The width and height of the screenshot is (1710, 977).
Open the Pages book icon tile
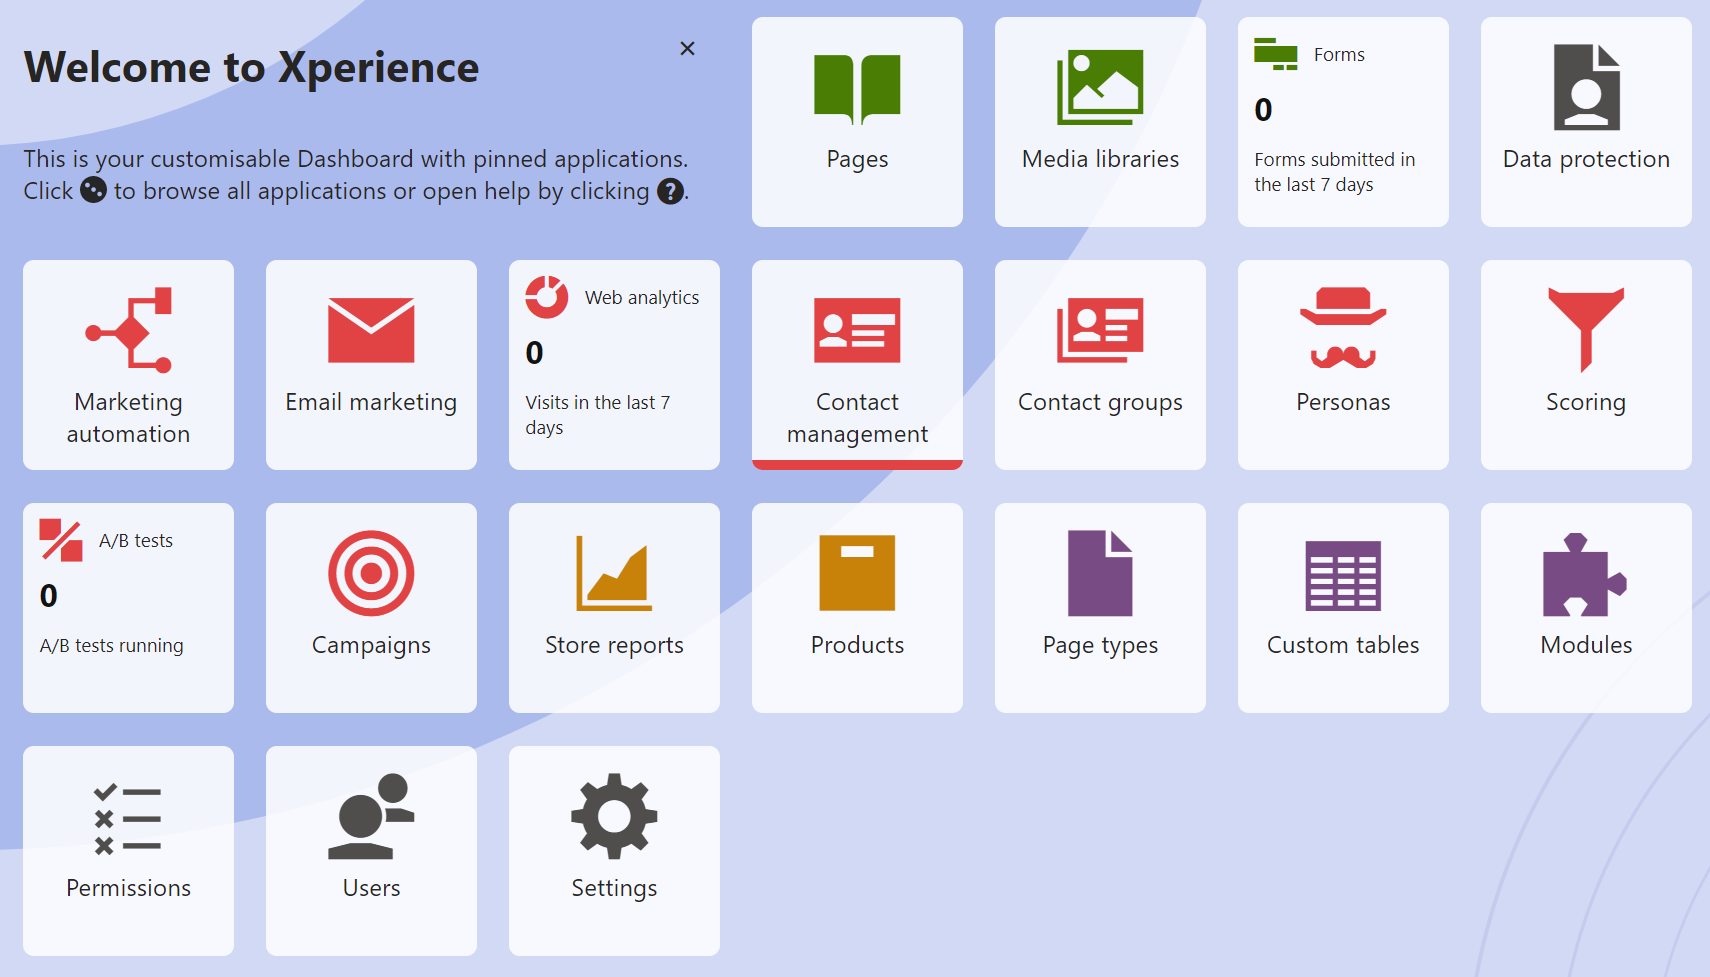click(x=857, y=89)
